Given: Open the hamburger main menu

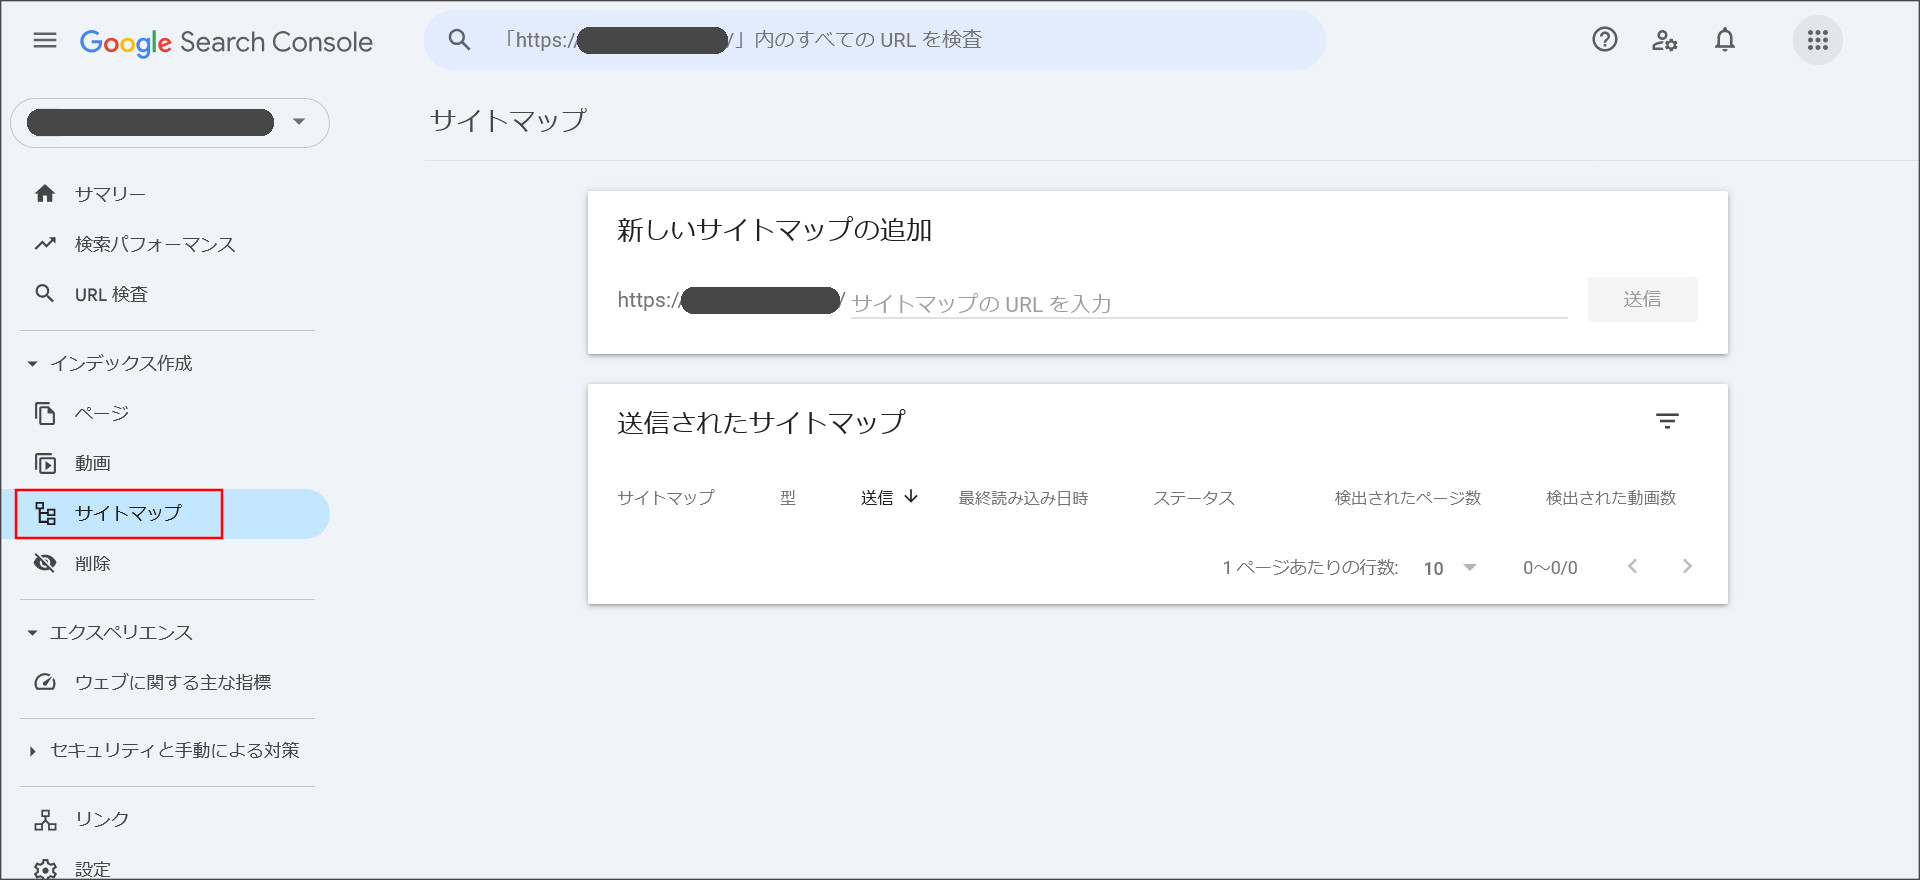Looking at the screenshot, I should point(45,40).
